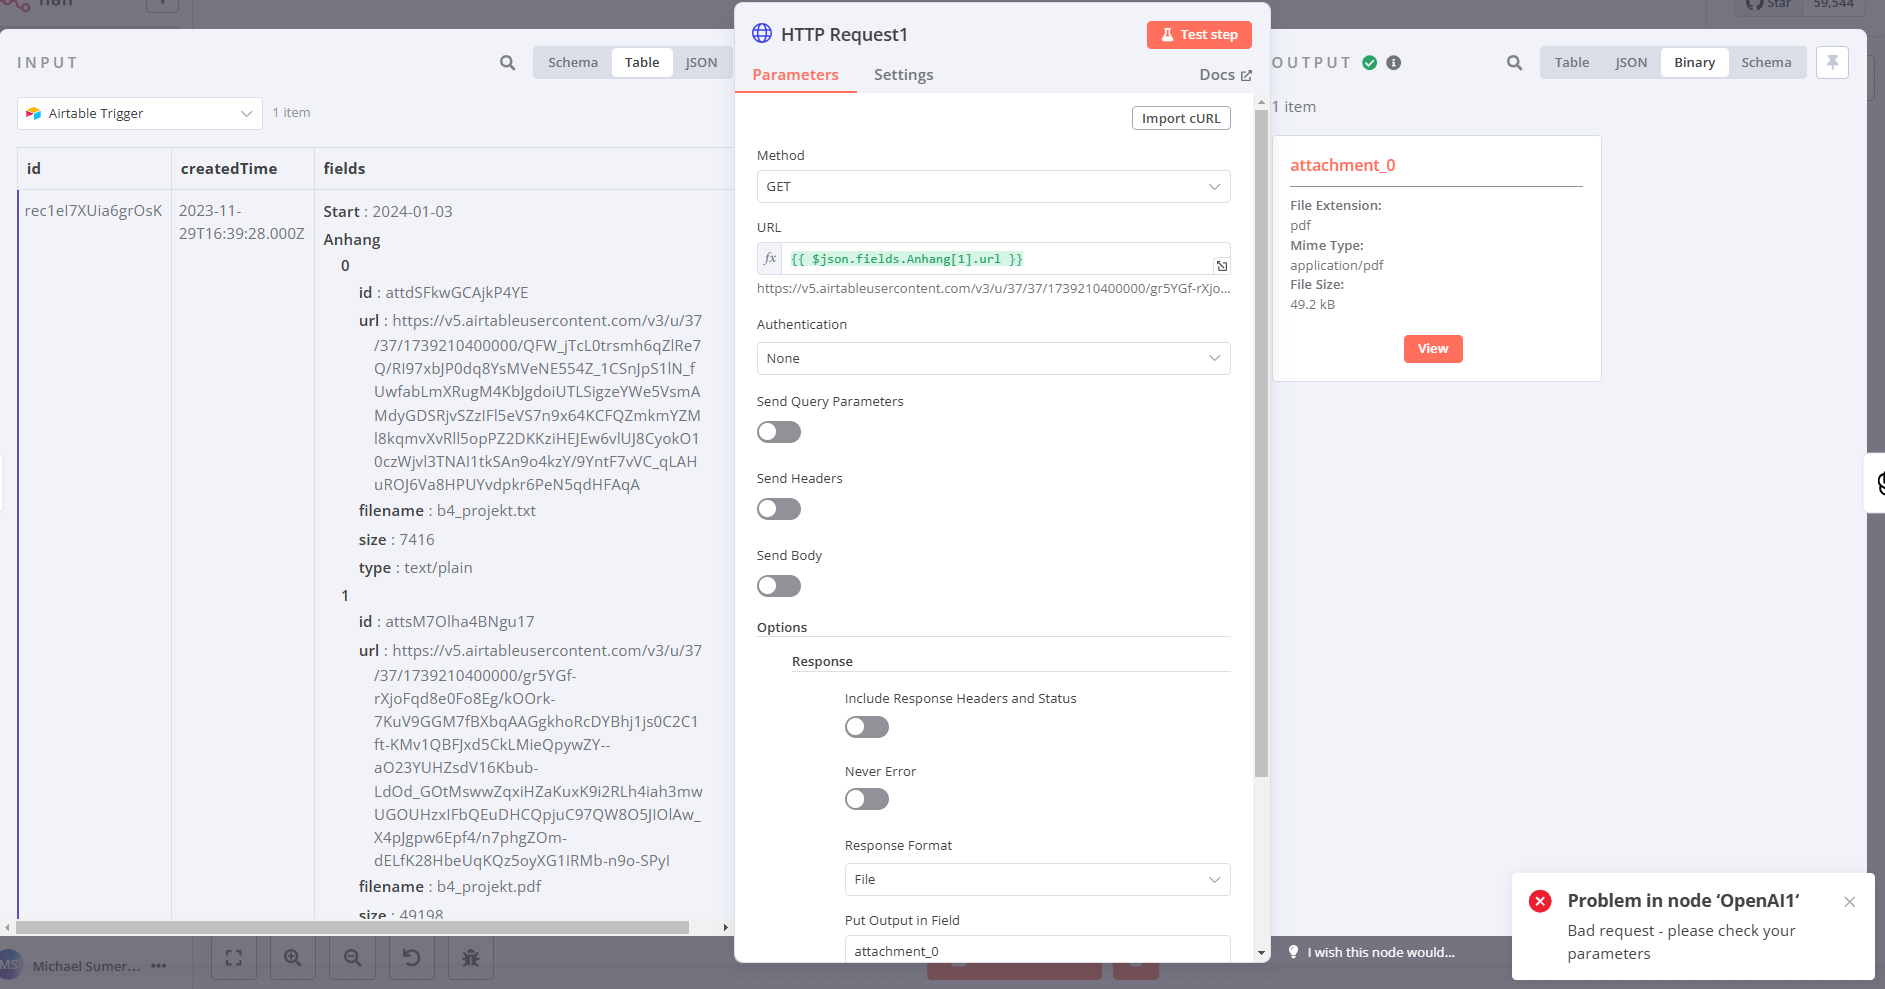
Task: Click the HTTP Request1 globe icon
Action: point(762,34)
